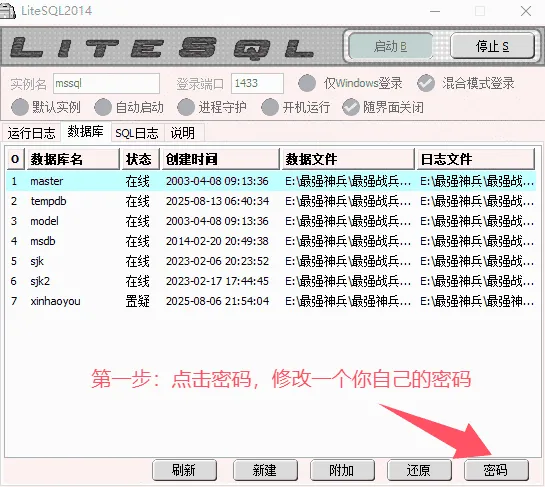545x487 pixels.
Task: Click the log file path in sjk2 row
Action: (477, 281)
